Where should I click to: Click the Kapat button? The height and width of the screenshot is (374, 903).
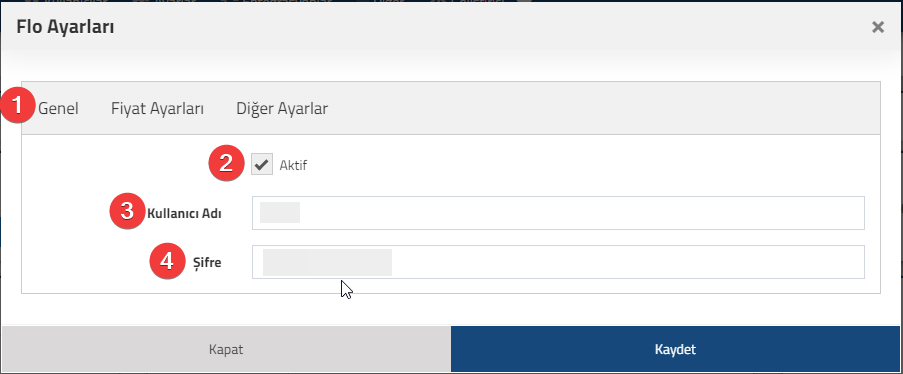pos(226,349)
